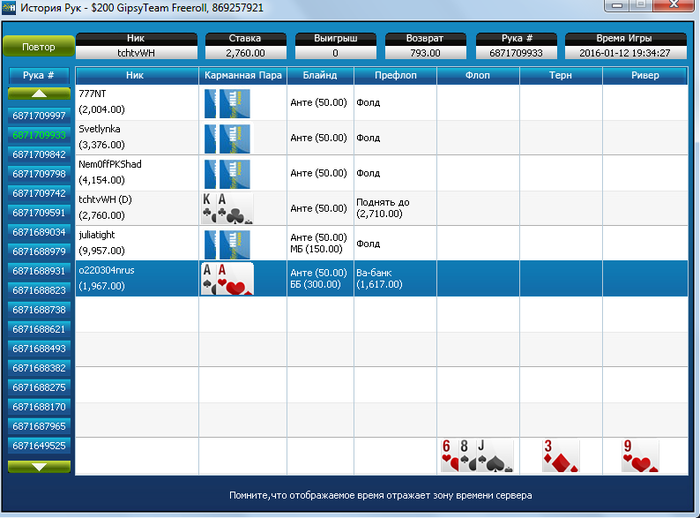
Task: Click Svetlynka's face-down pocket cards
Action: 227,139
